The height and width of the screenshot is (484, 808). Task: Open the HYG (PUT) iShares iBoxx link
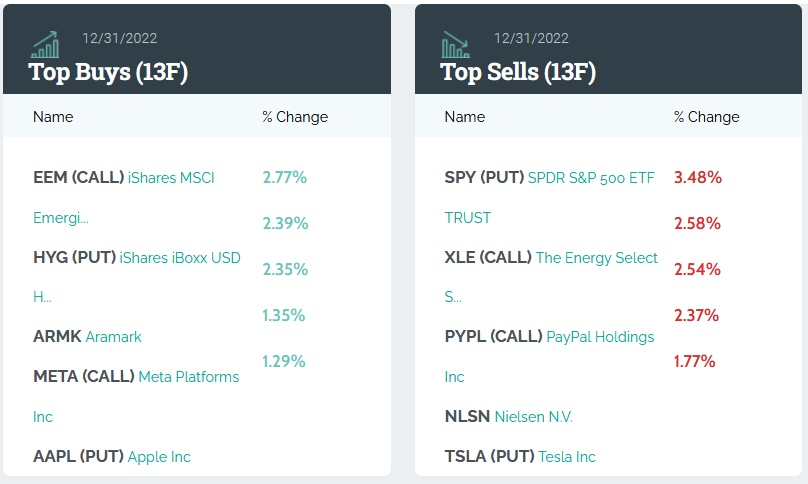point(137,258)
